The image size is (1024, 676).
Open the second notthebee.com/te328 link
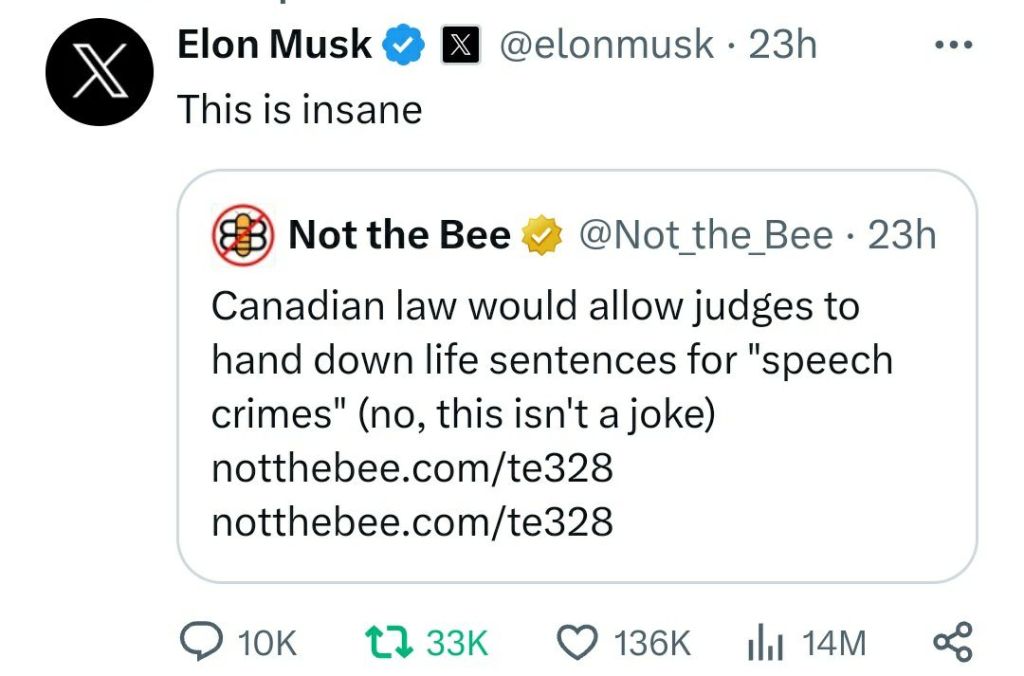pyautogui.click(x=412, y=521)
